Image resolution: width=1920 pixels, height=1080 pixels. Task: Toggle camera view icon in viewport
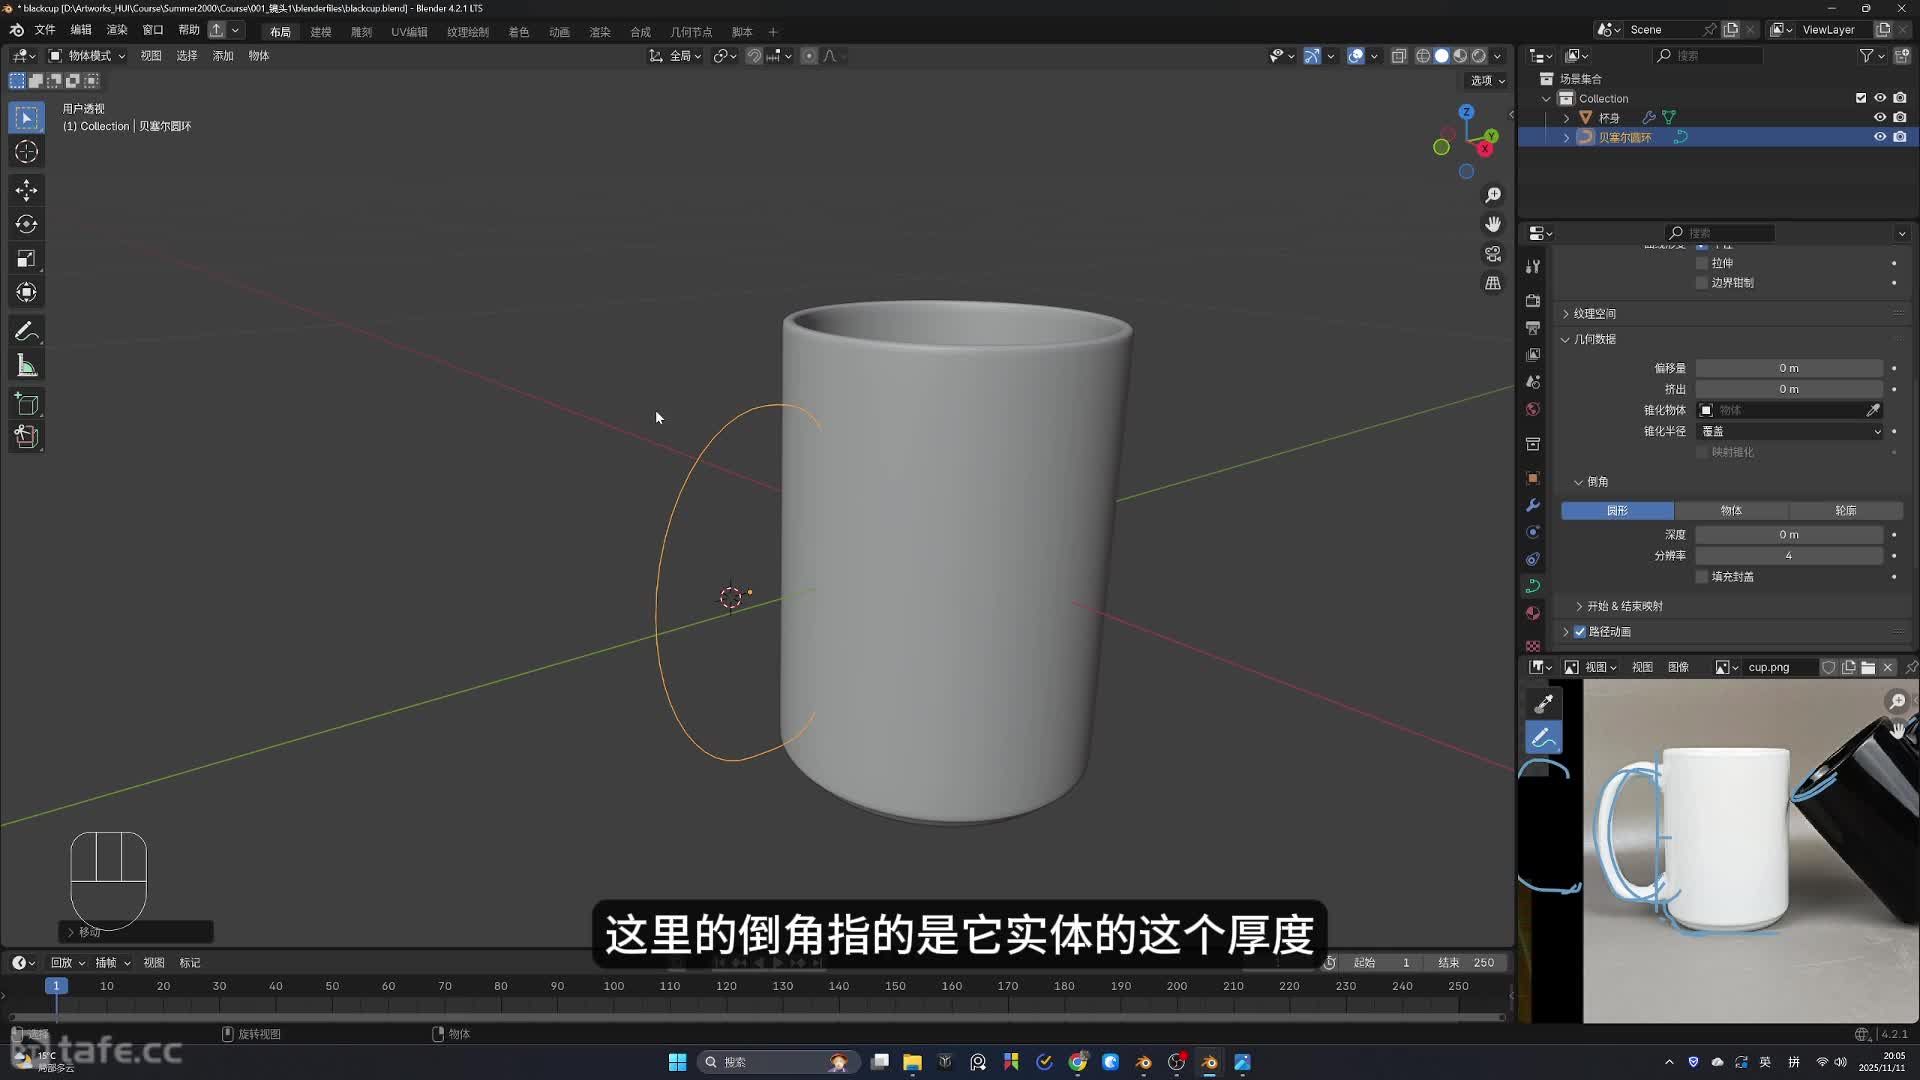1493,254
